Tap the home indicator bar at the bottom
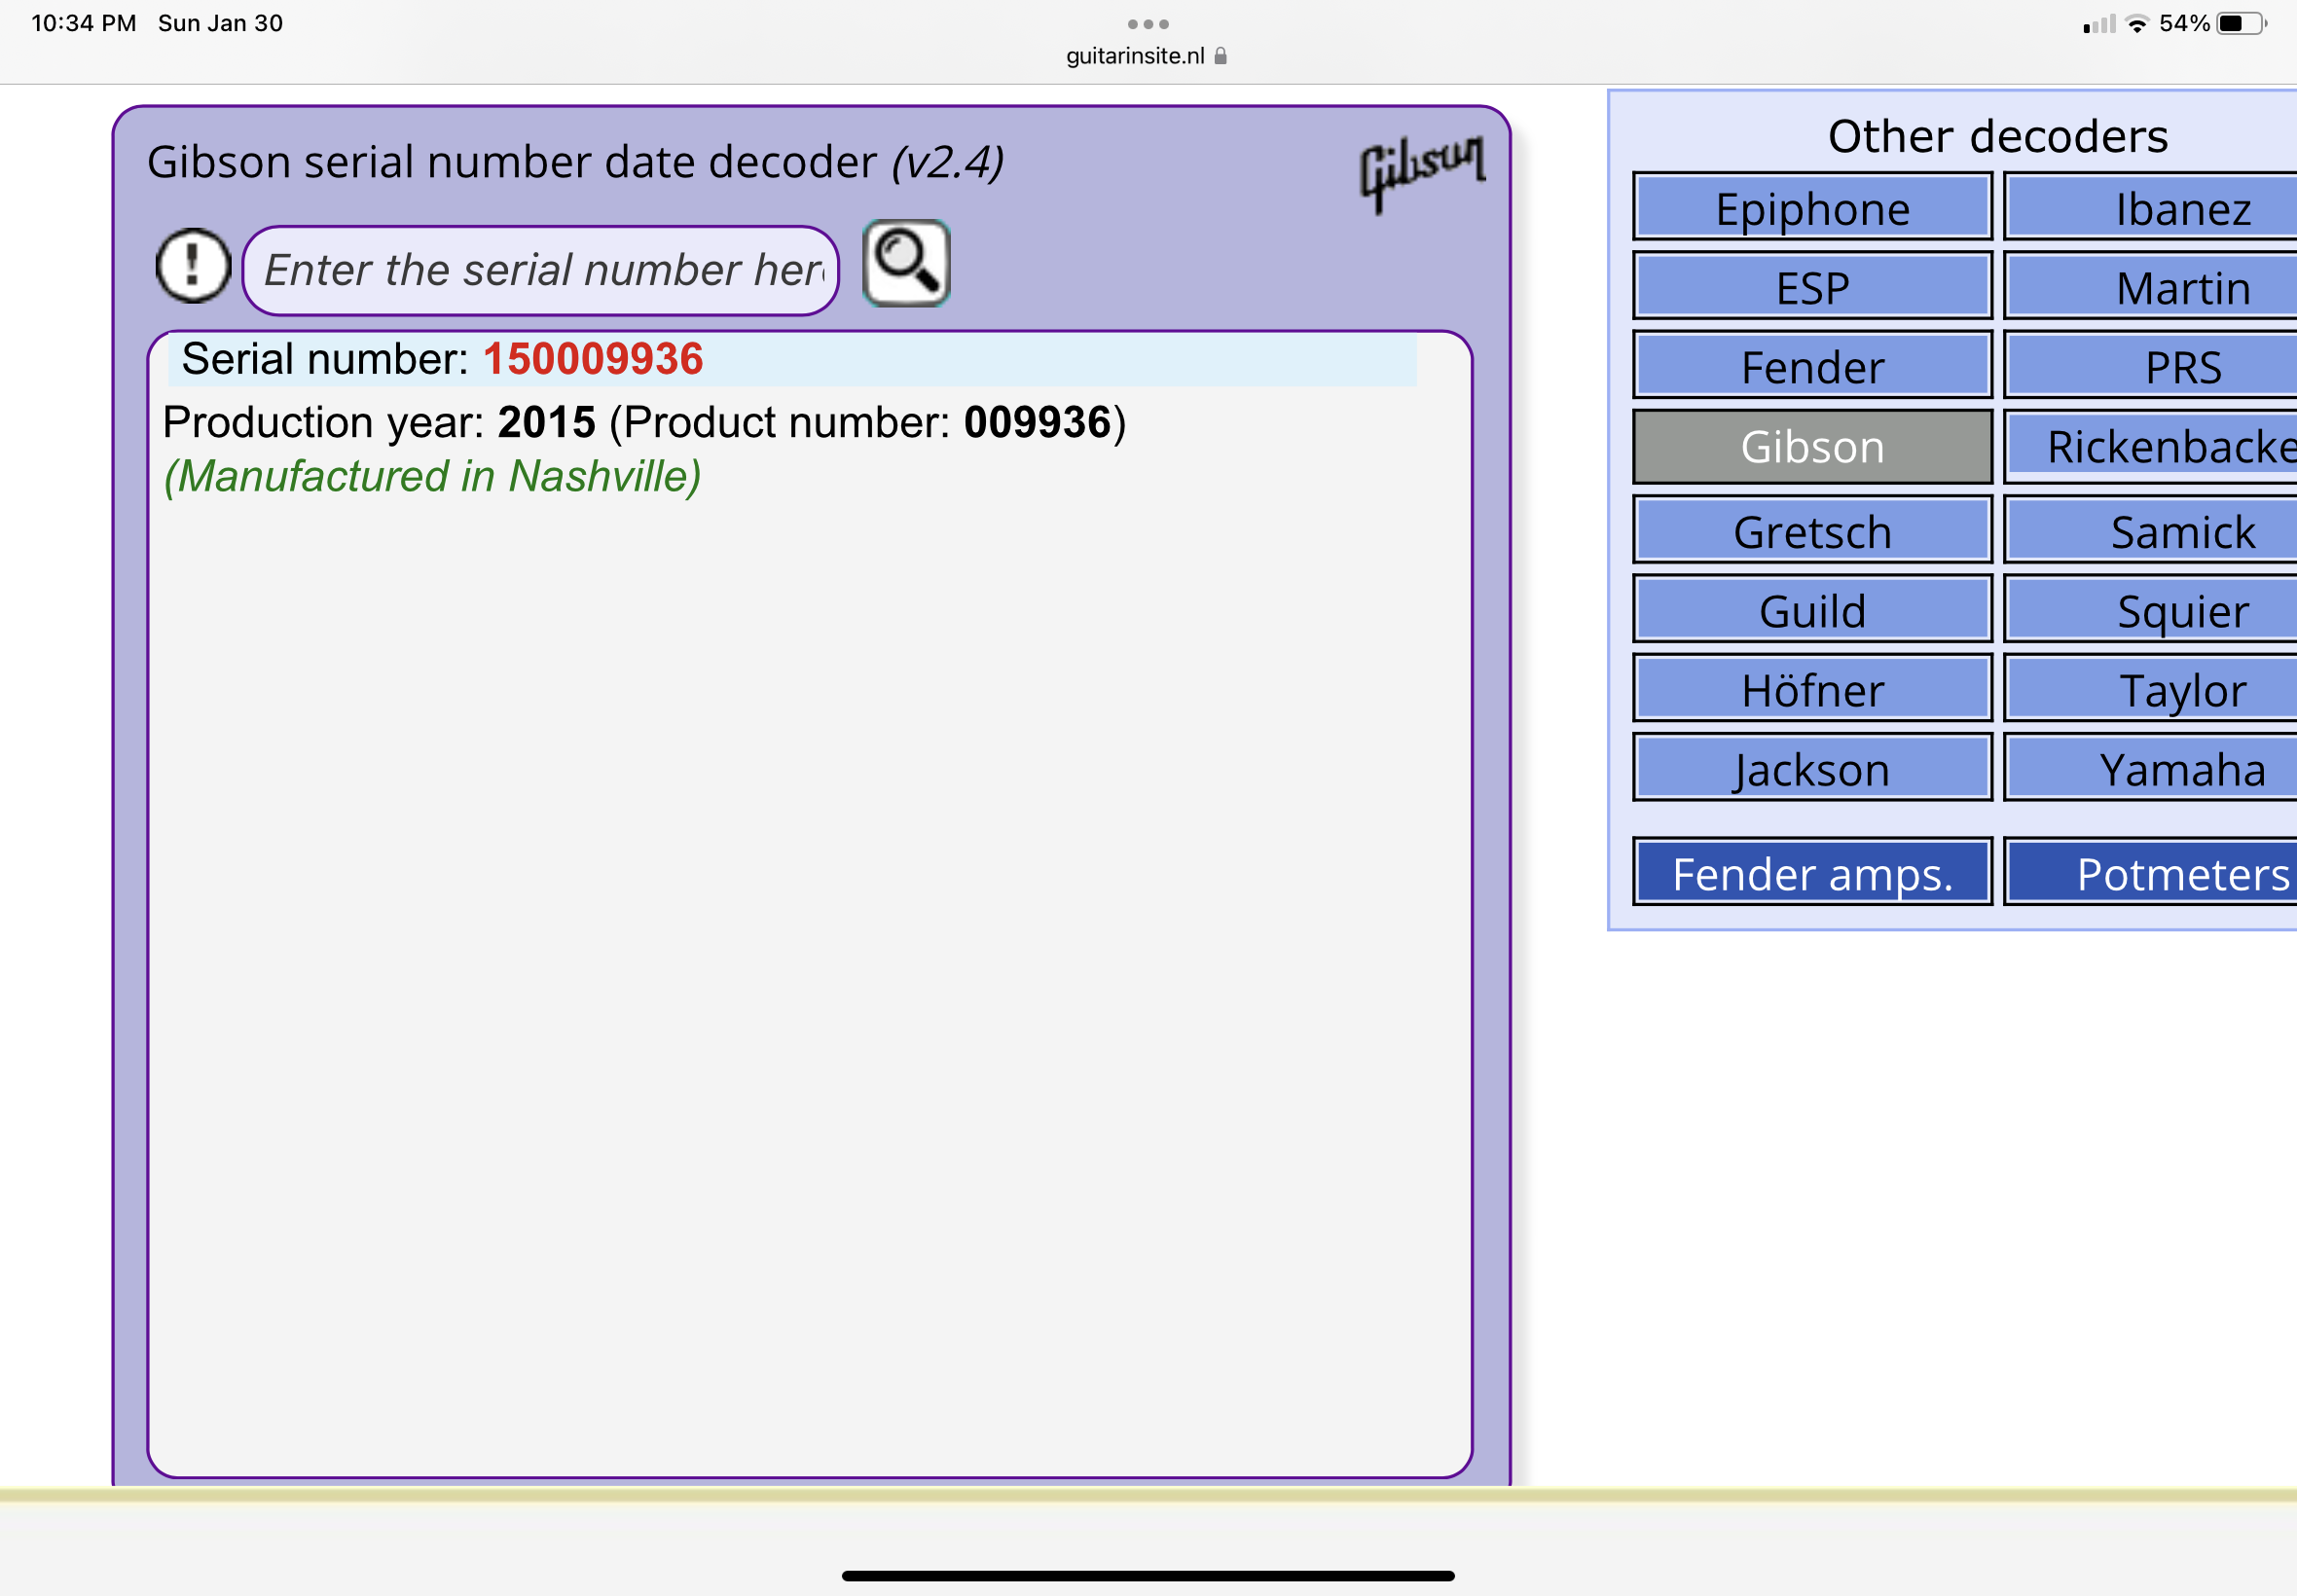 click(1148, 1576)
